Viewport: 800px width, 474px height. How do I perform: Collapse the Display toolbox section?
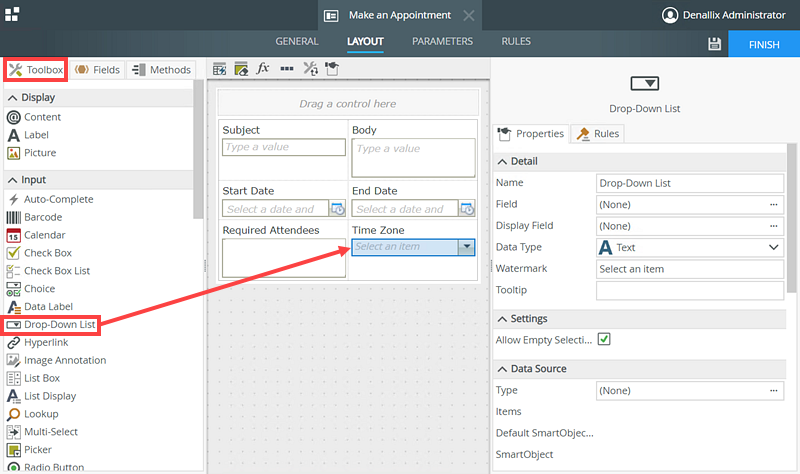[x=12, y=98]
